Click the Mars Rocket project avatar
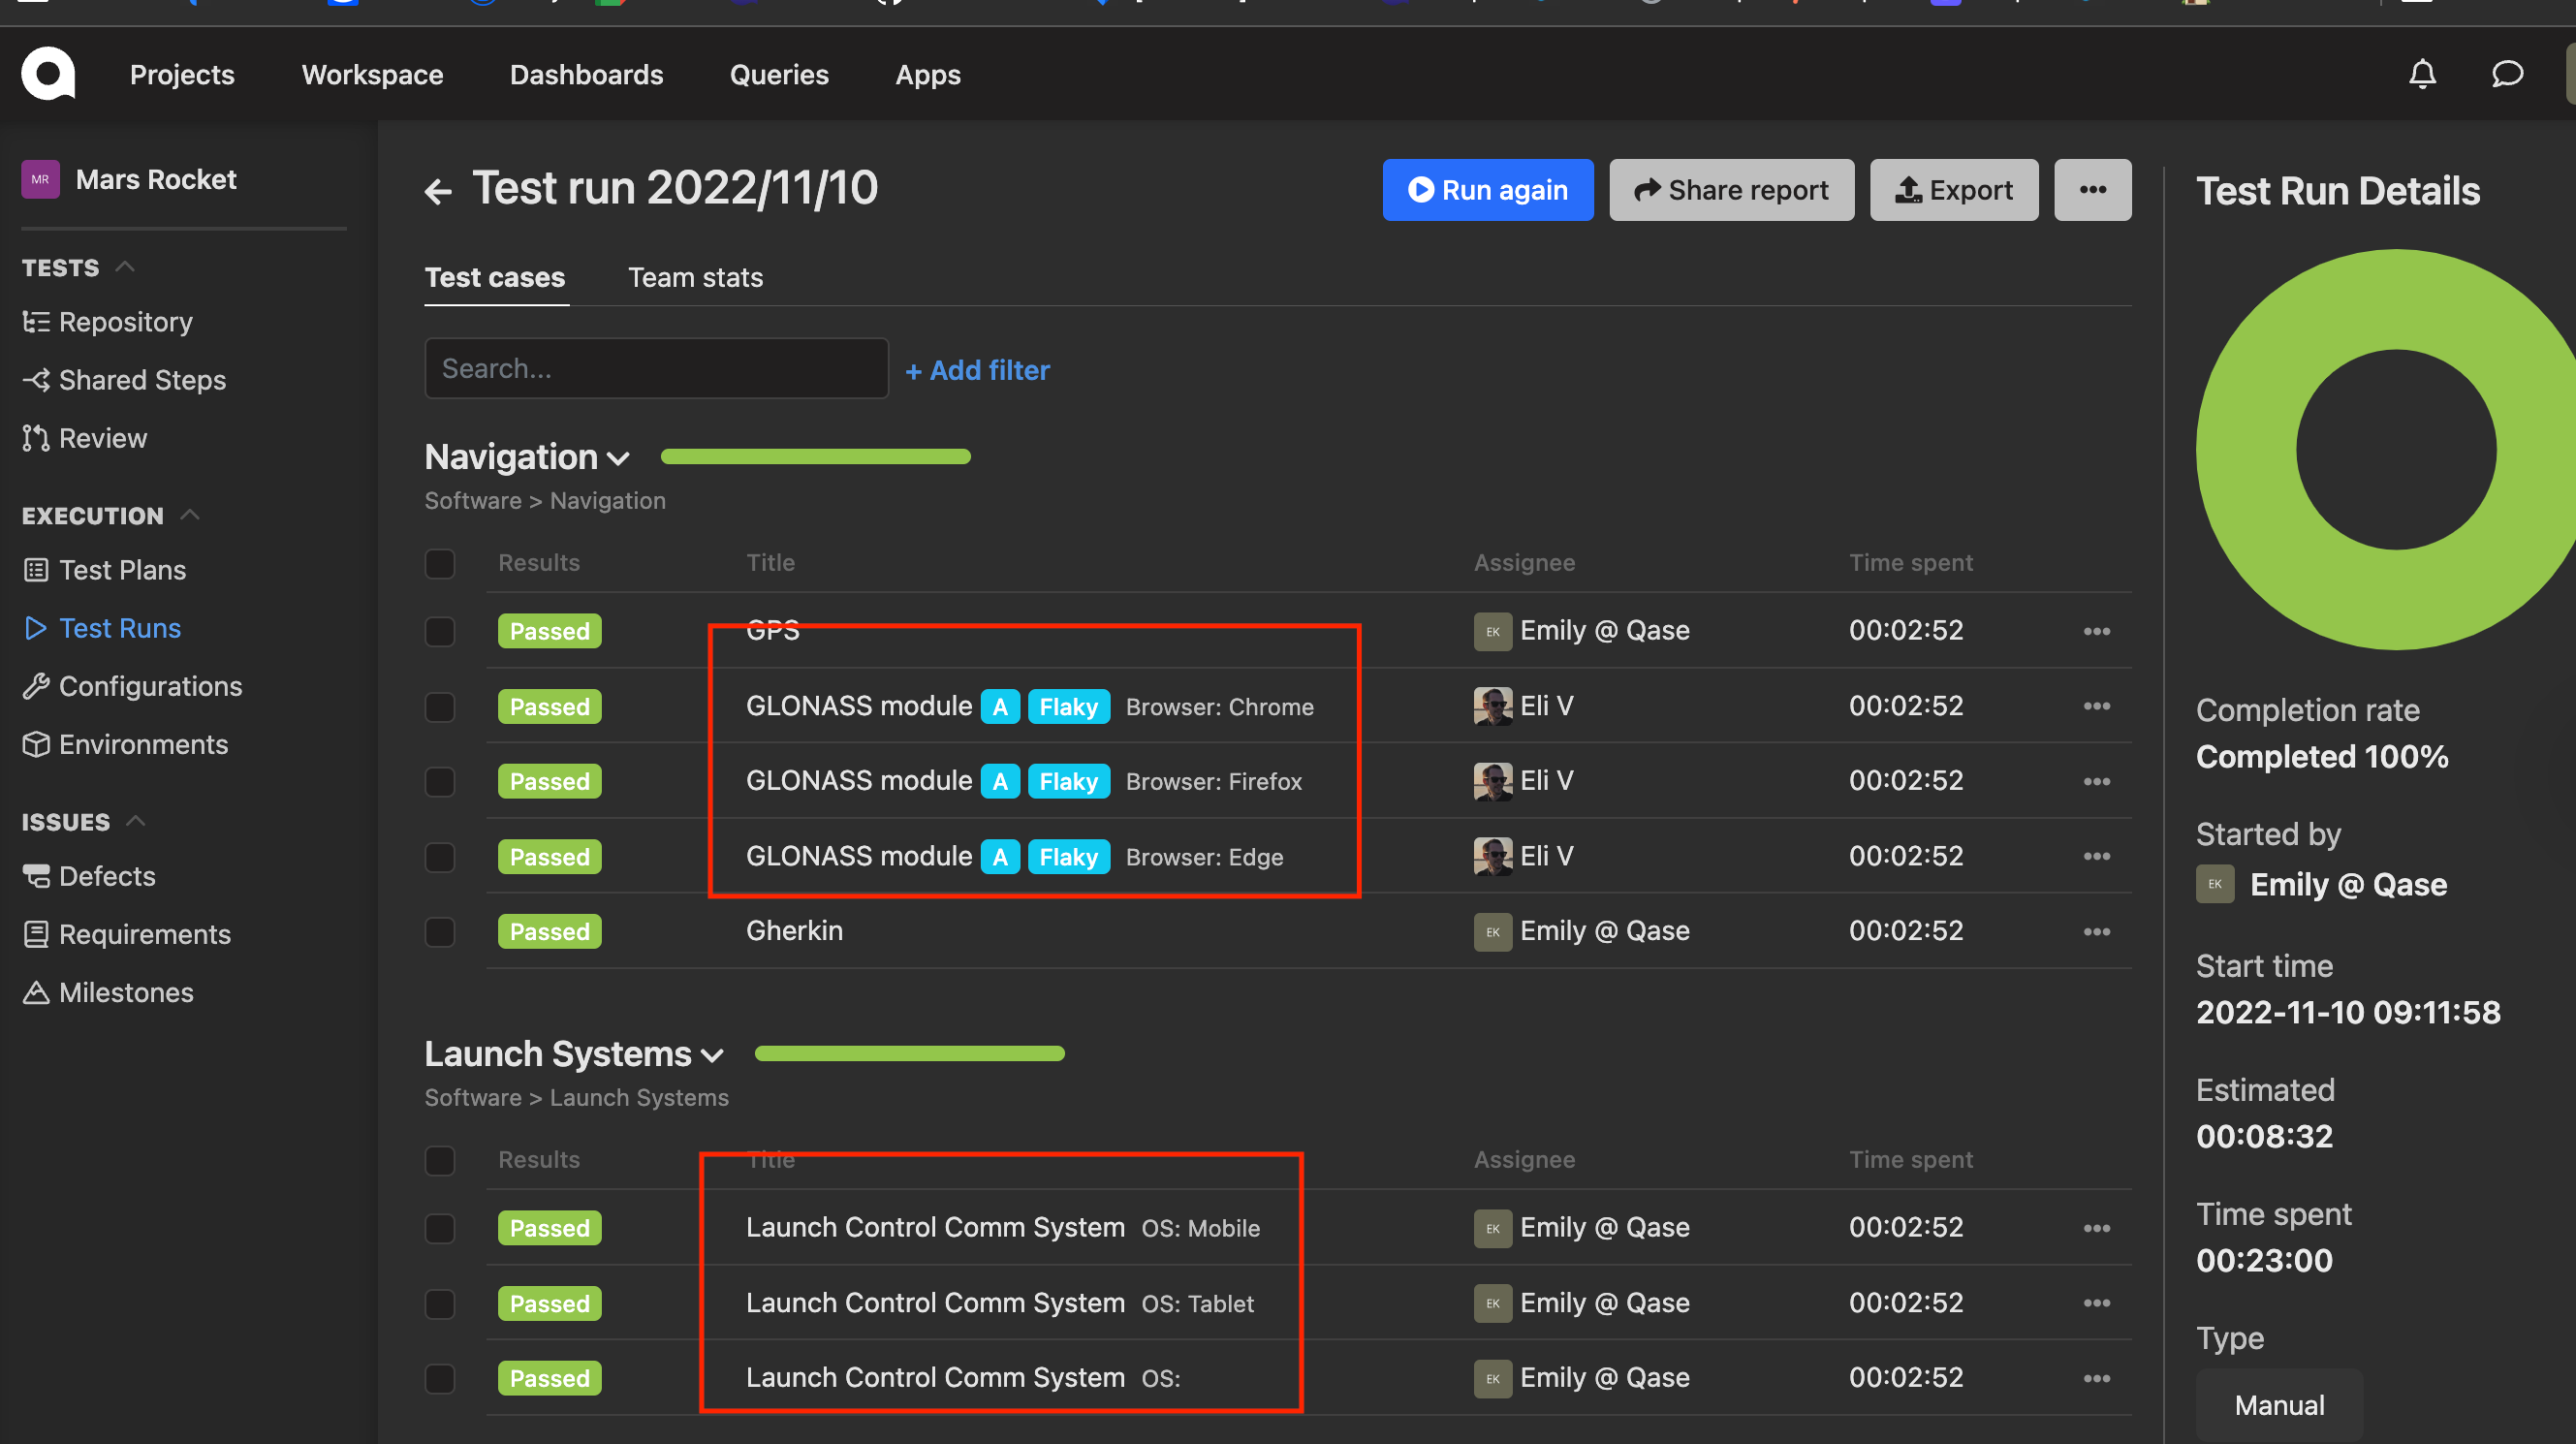2576x1444 pixels. click(x=40, y=180)
